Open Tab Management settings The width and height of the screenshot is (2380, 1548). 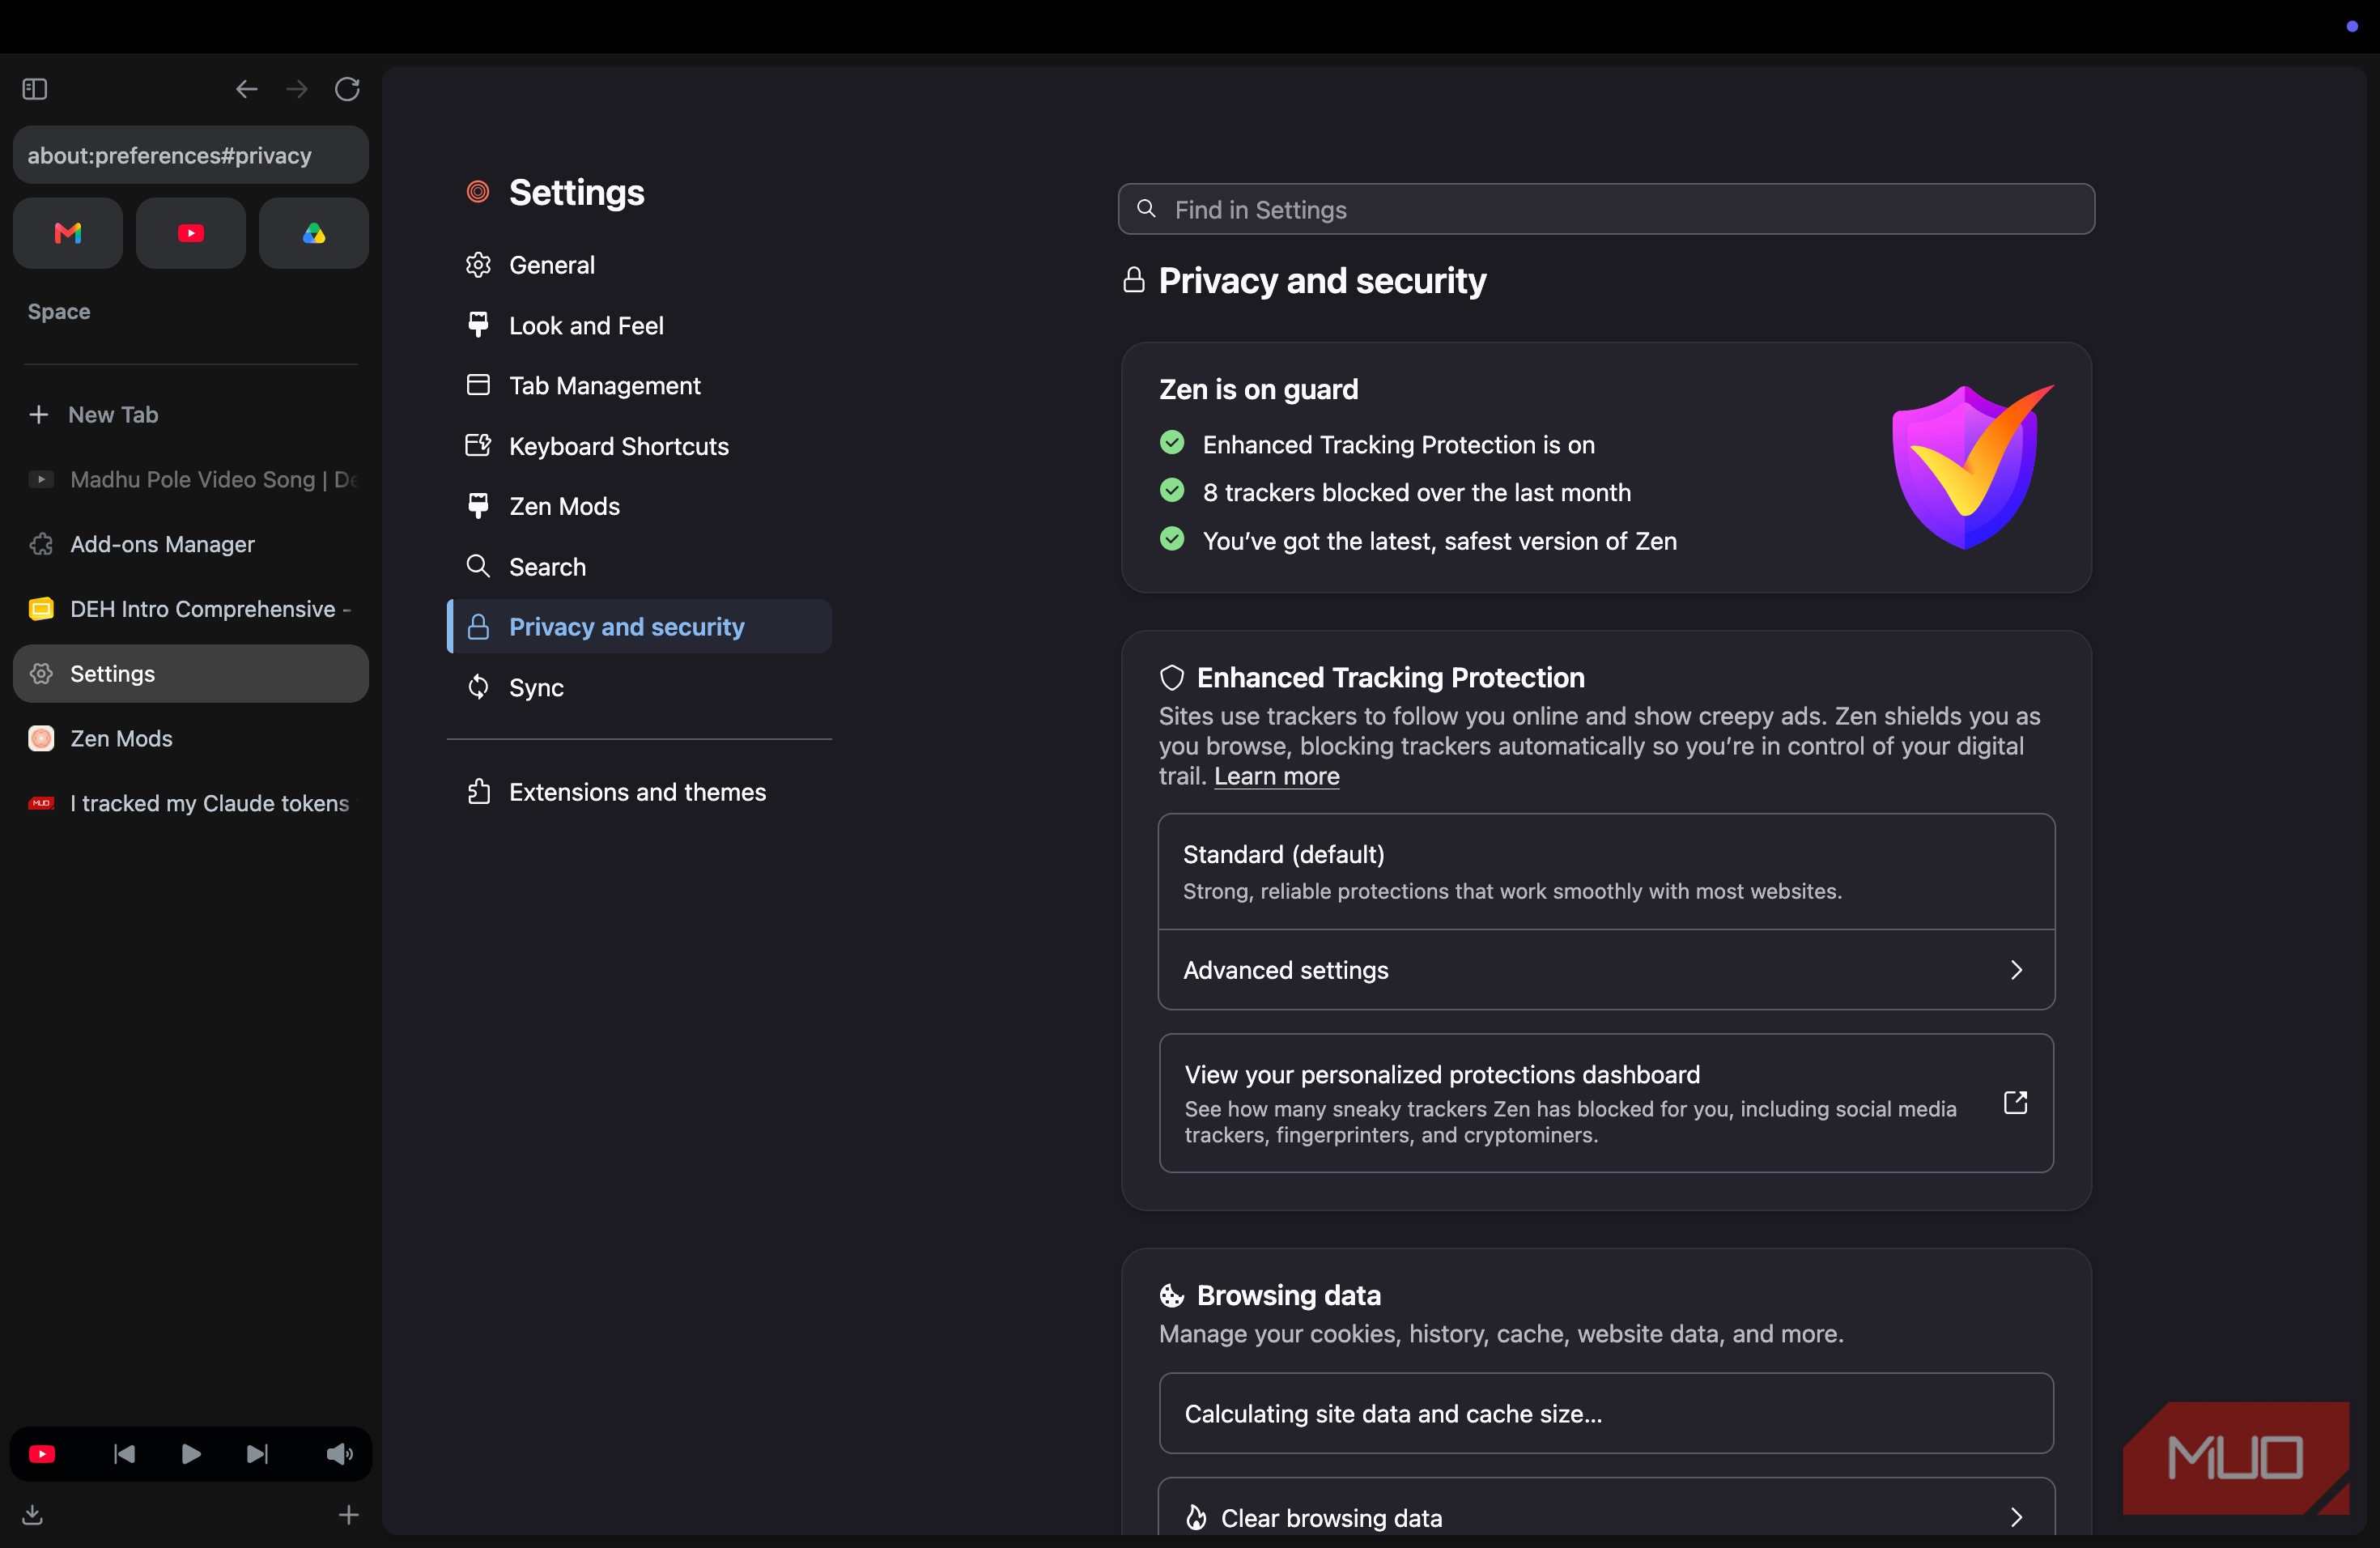[639, 386]
